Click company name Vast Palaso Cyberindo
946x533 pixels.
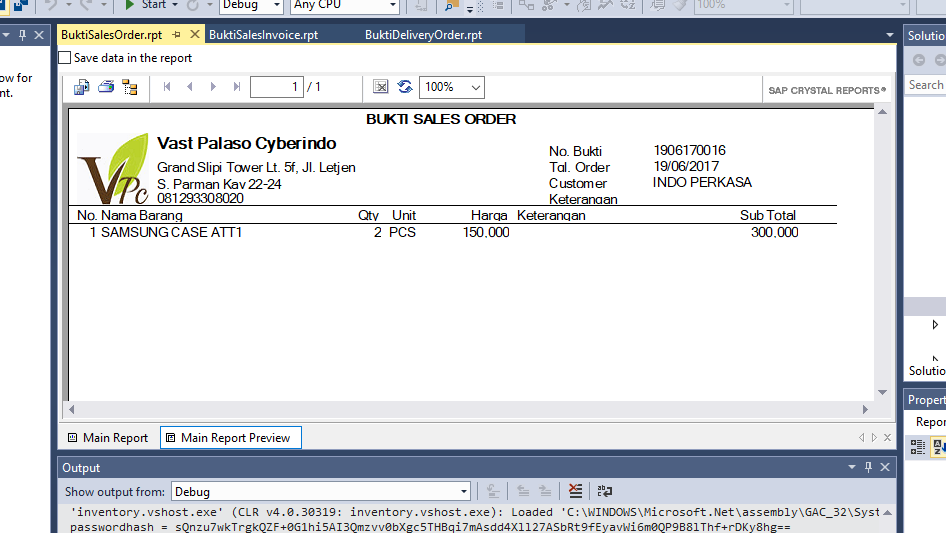click(x=247, y=143)
